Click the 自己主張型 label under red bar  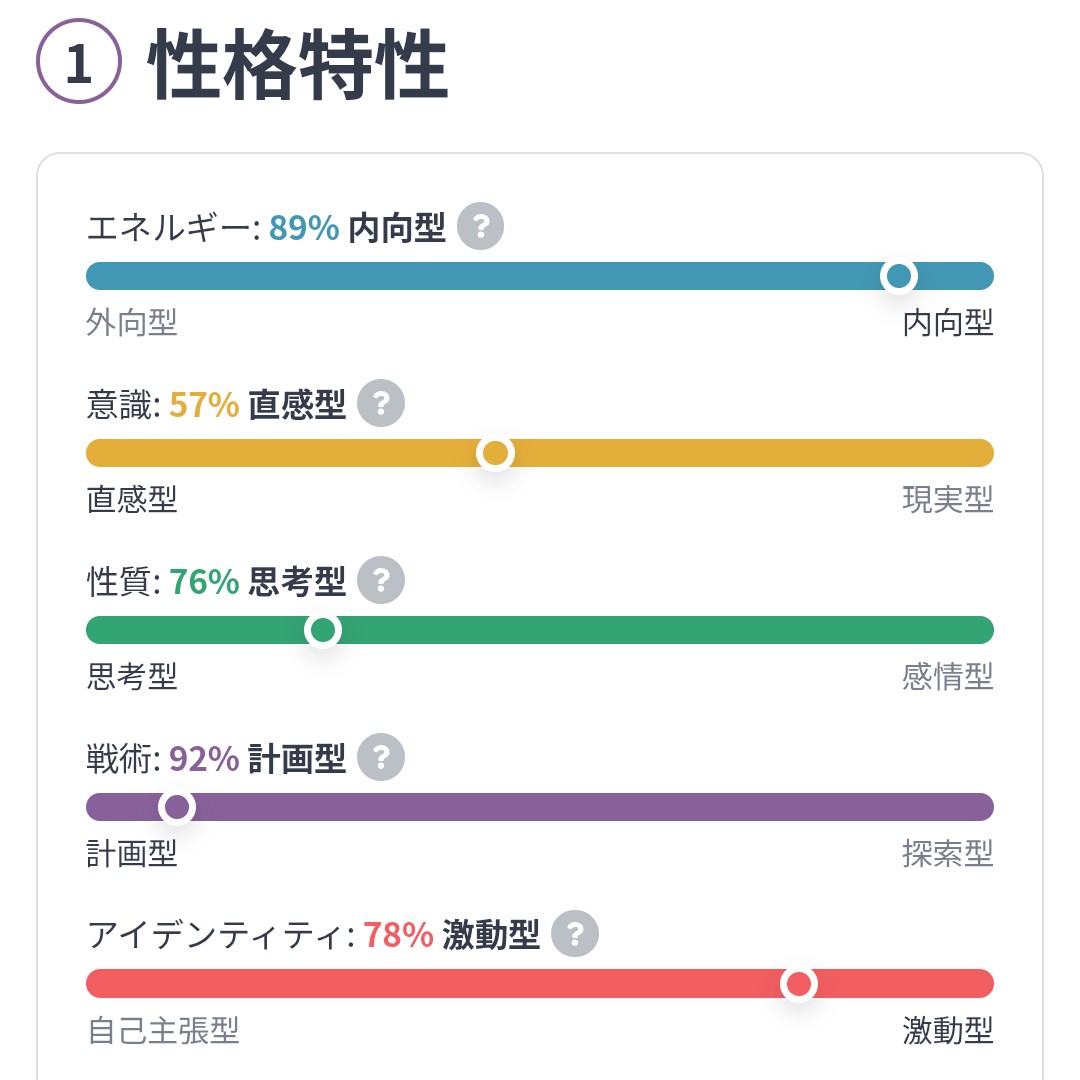click(x=163, y=1031)
